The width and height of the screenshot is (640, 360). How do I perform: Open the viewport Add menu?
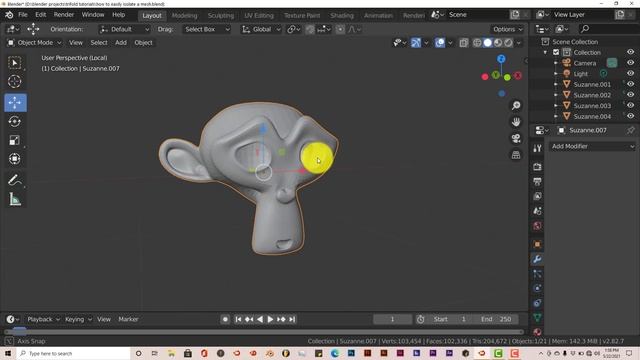point(121,43)
